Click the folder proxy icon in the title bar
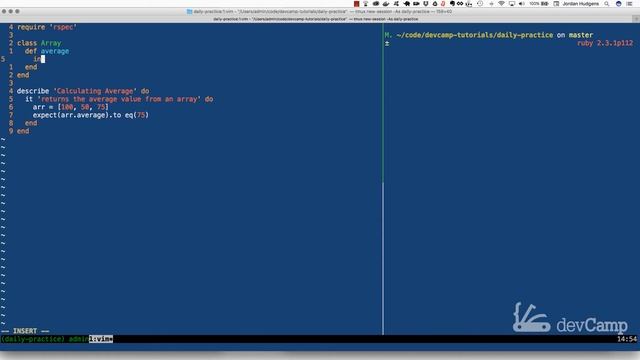Viewport: 640px width, 360px height. [x=189, y=11]
